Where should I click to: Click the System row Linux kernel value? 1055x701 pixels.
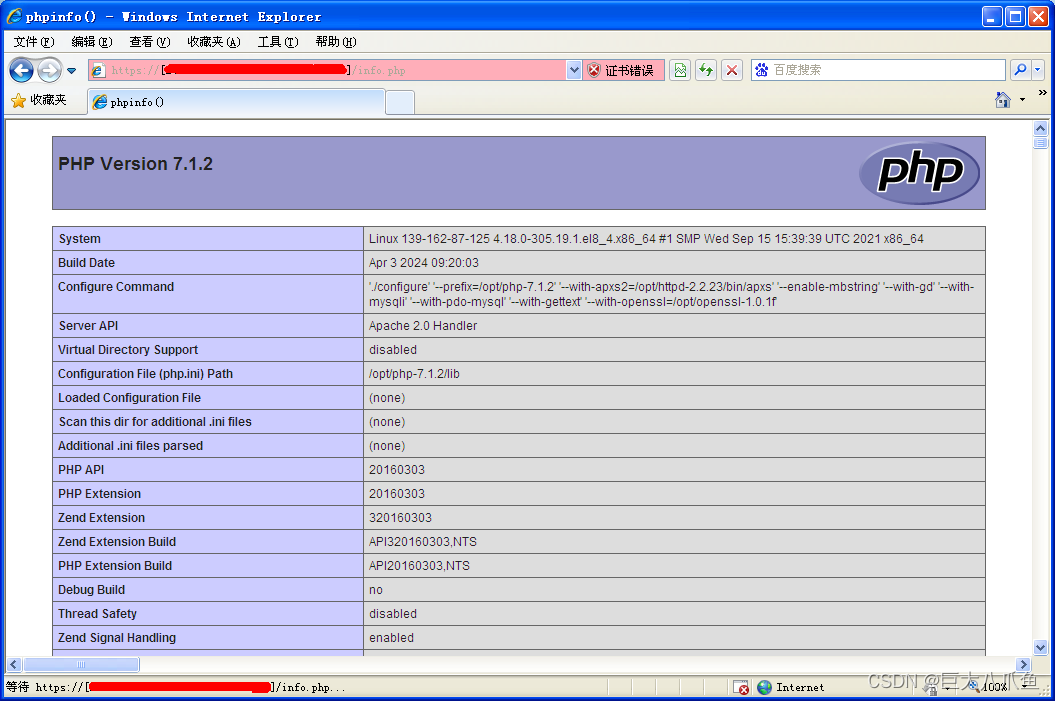(x=646, y=239)
